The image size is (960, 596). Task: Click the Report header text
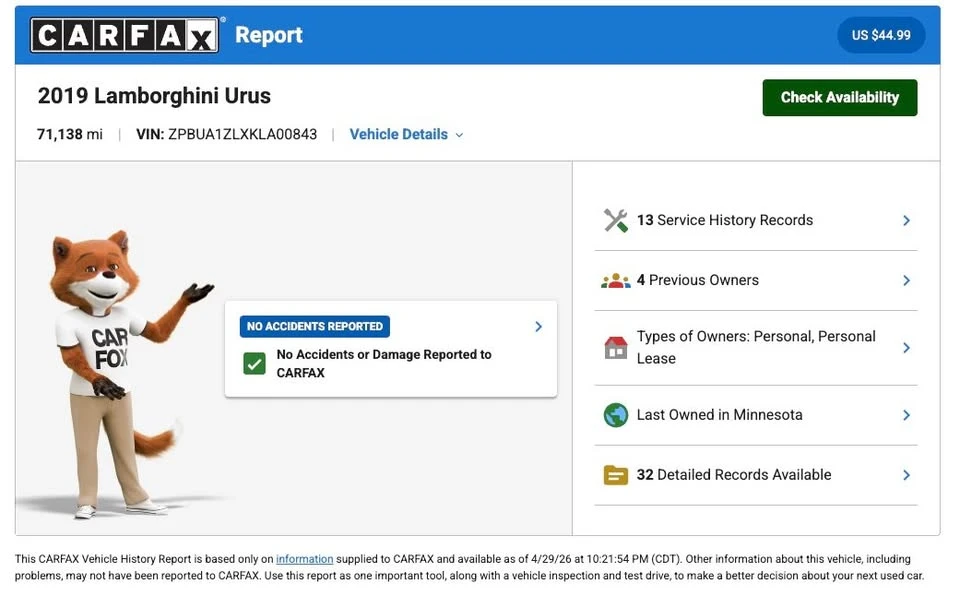pos(269,35)
